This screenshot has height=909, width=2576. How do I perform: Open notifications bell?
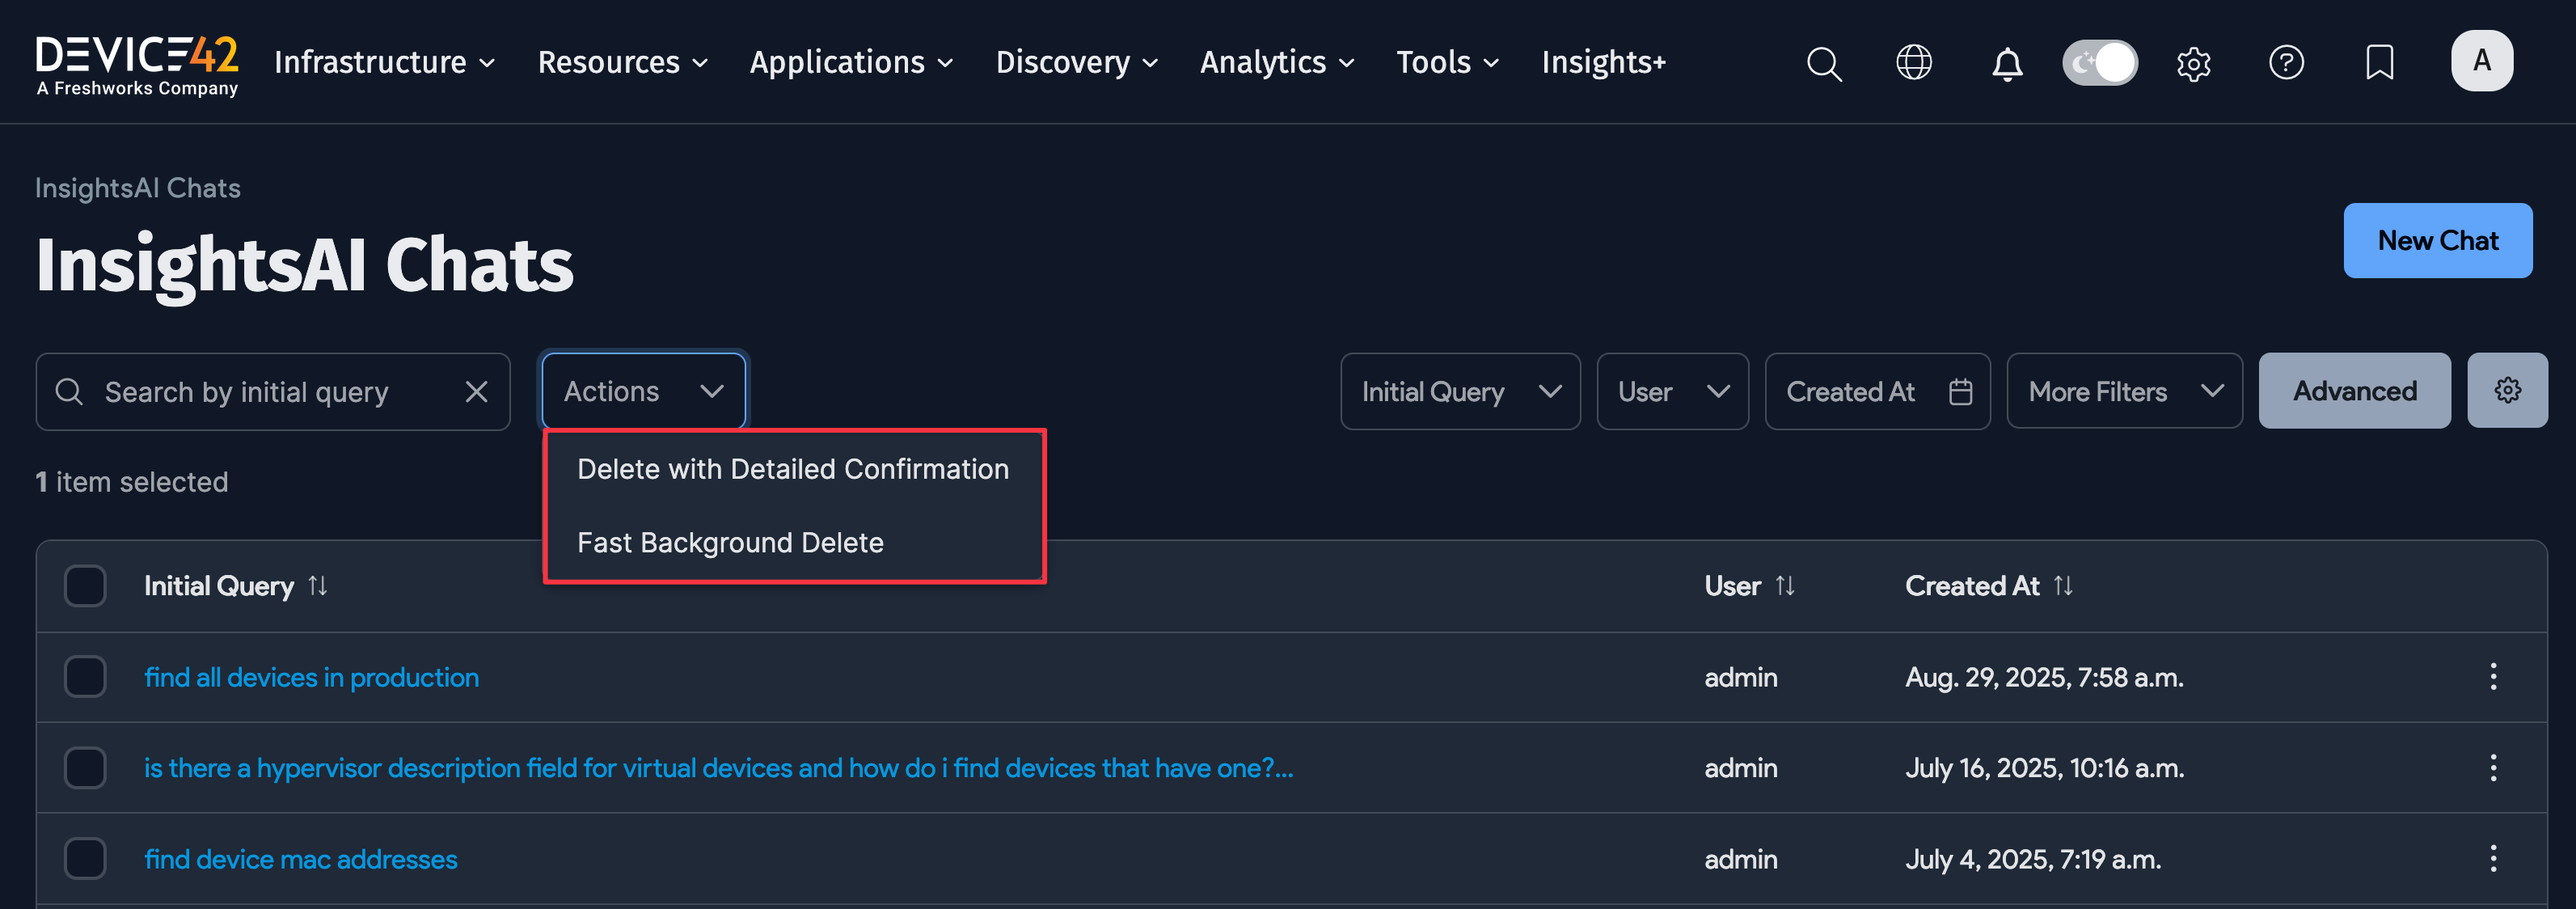tap(2005, 62)
